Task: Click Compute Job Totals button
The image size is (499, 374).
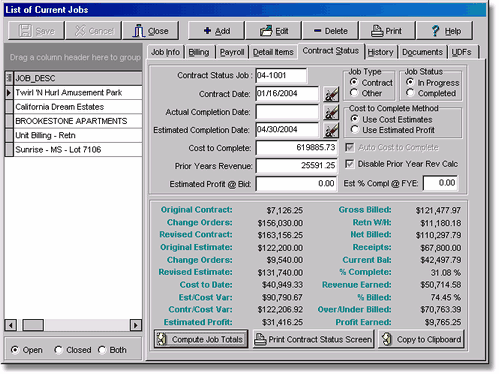Action: [201, 339]
